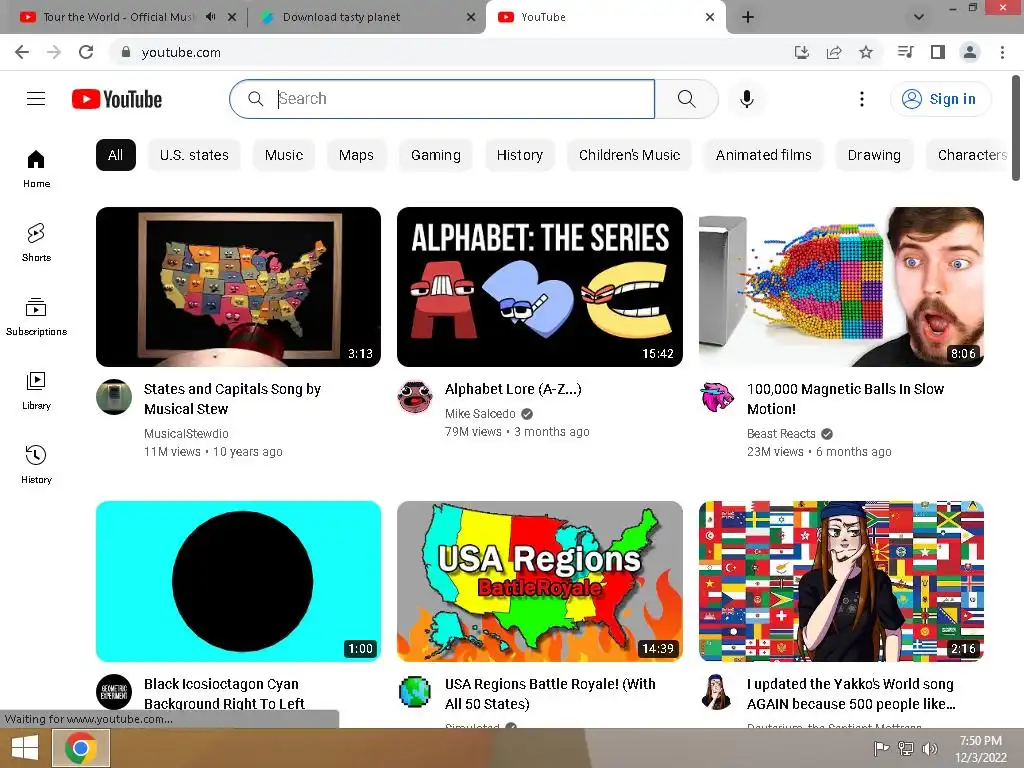The image size is (1024, 768).
Task: Go to Home in sidebar
Action: tap(36, 168)
